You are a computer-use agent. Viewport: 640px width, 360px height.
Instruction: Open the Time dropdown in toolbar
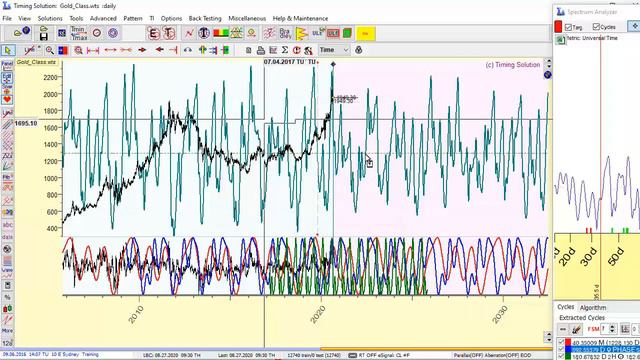[x=334, y=50]
